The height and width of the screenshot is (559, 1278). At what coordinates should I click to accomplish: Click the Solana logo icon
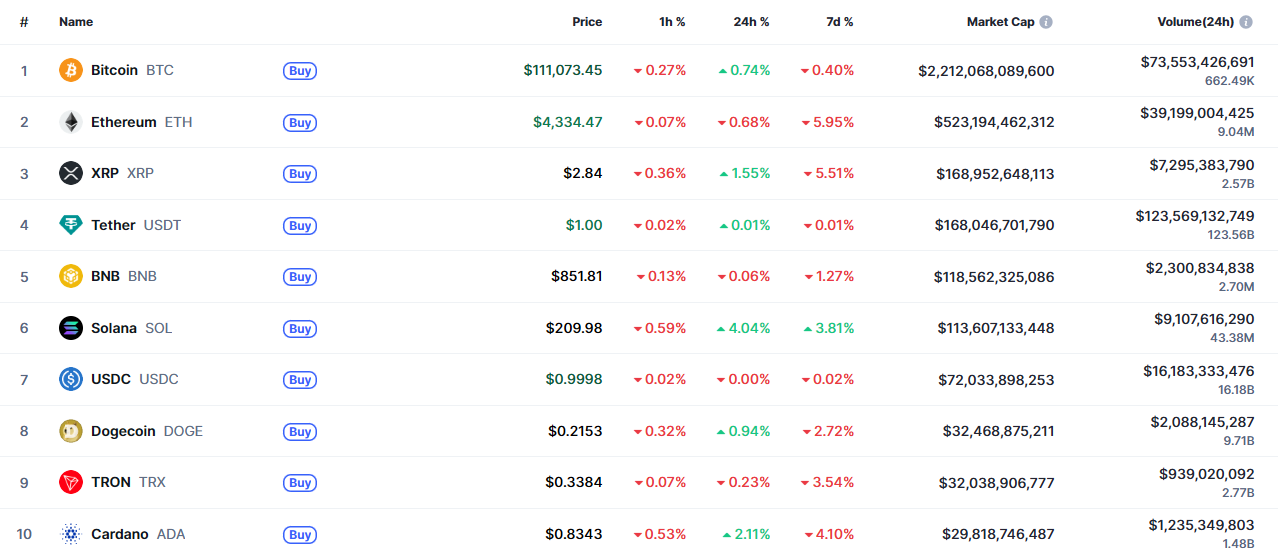[x=70, y=328]
